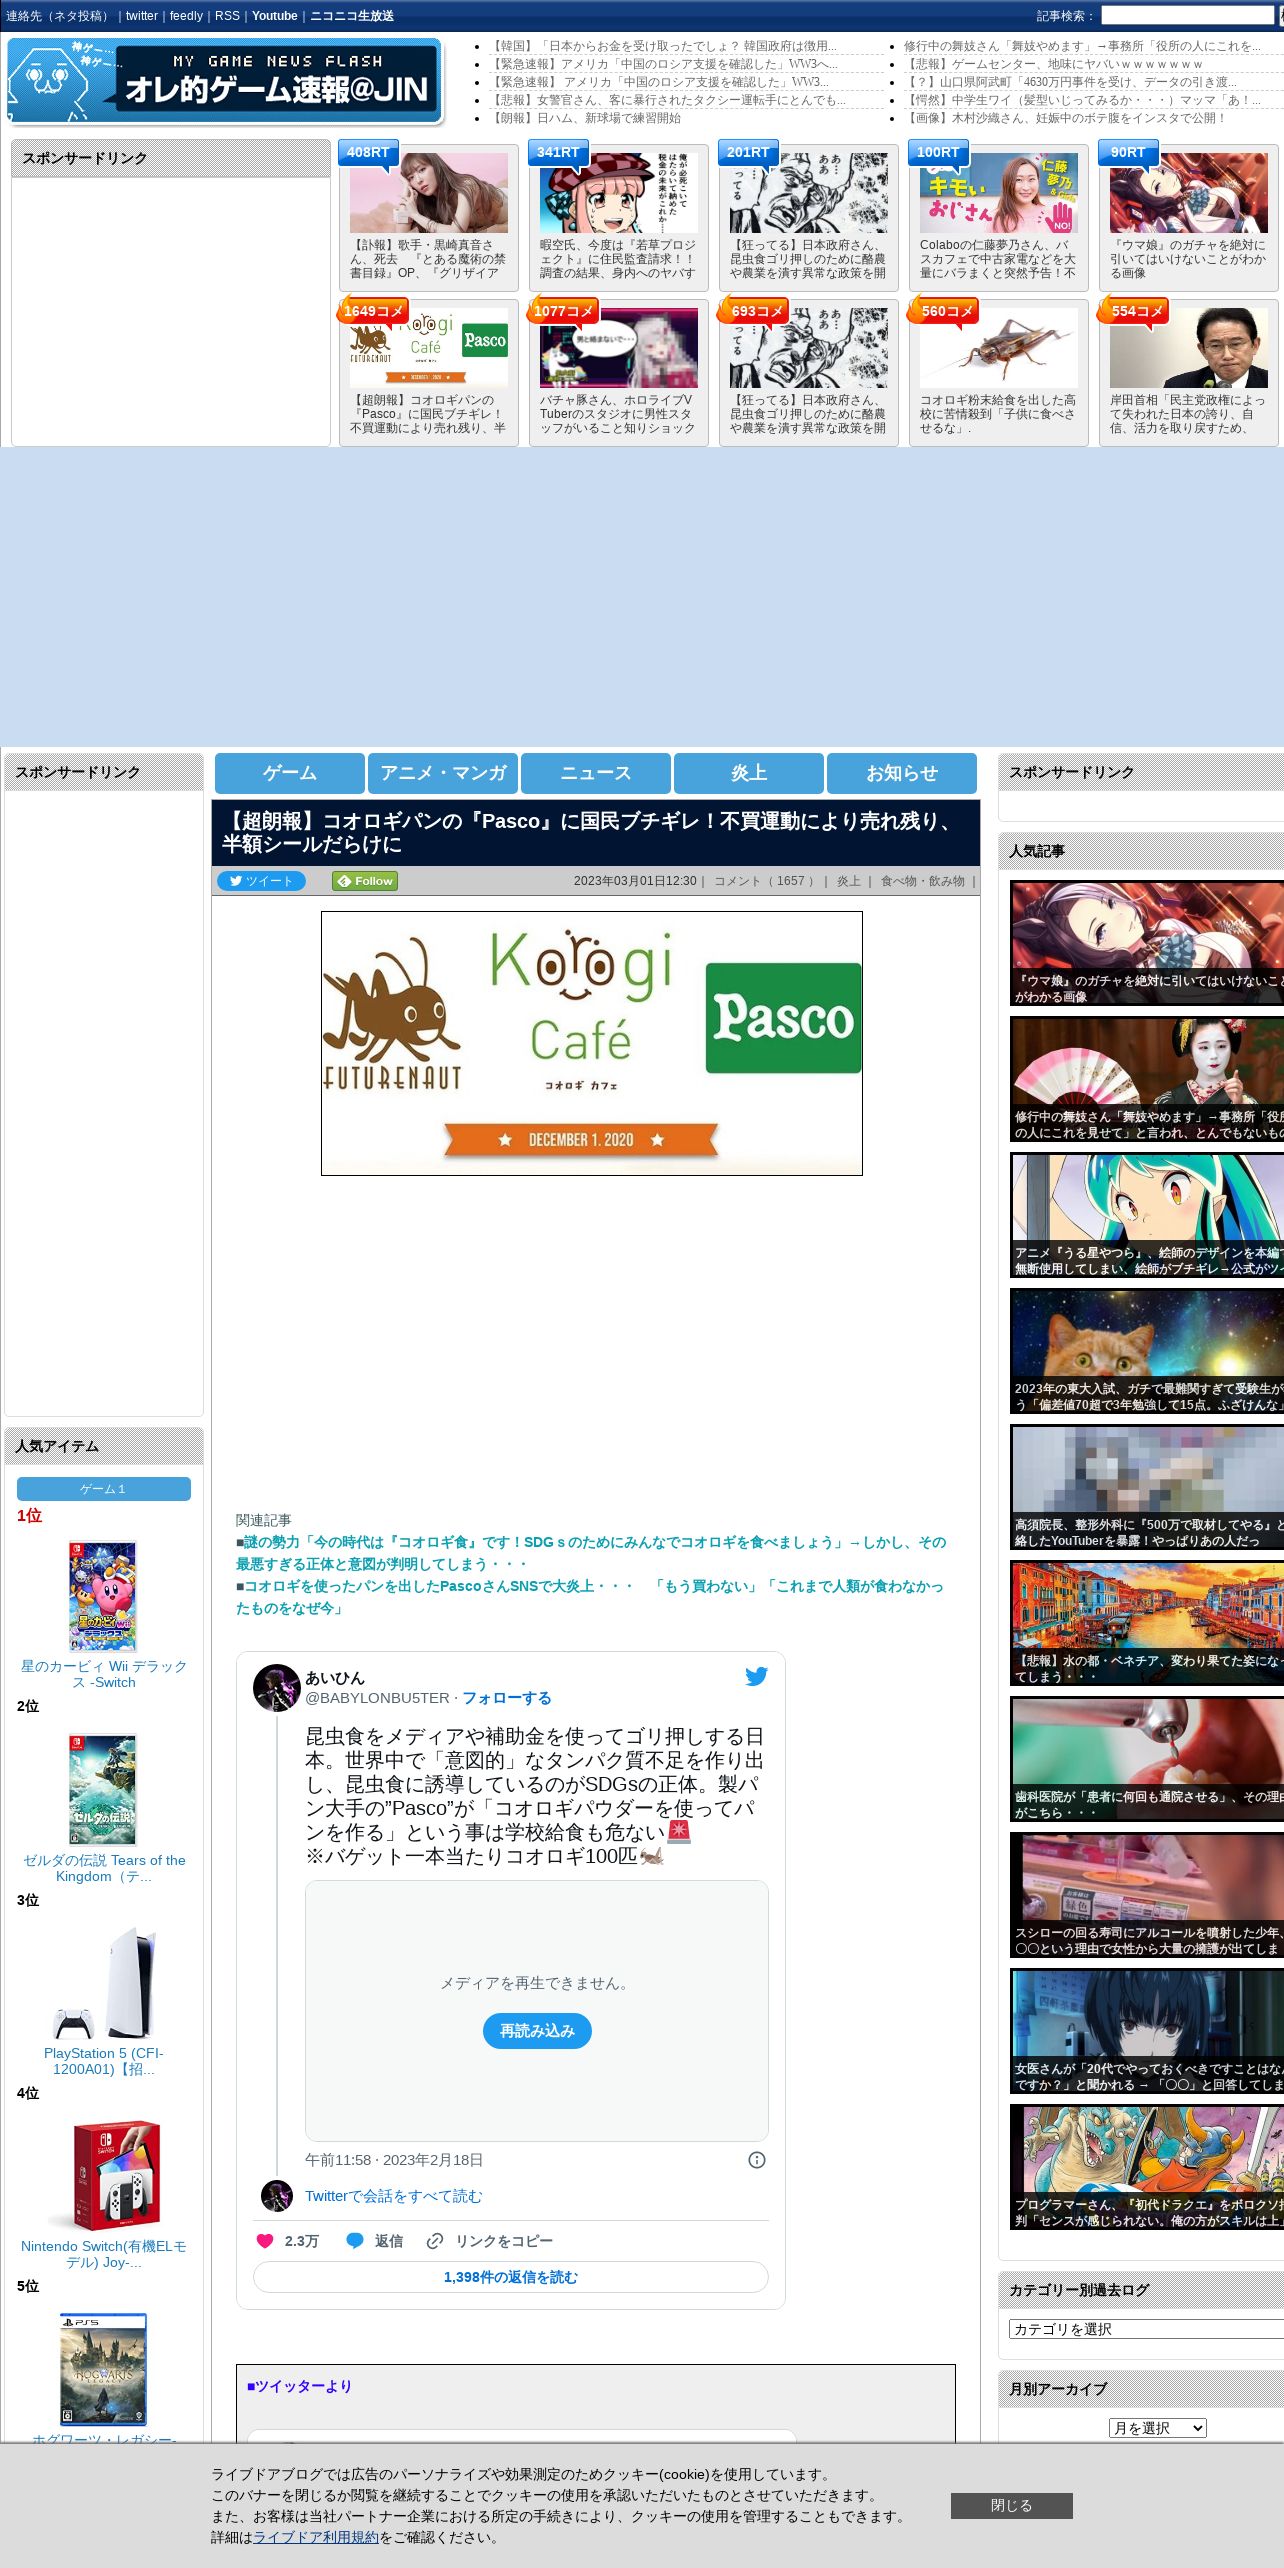Image resolution: width=1284 pixels, height=2568 pixels.
Task: Select the ゲーム navigation tab
Action: click(x=290, y=773)
